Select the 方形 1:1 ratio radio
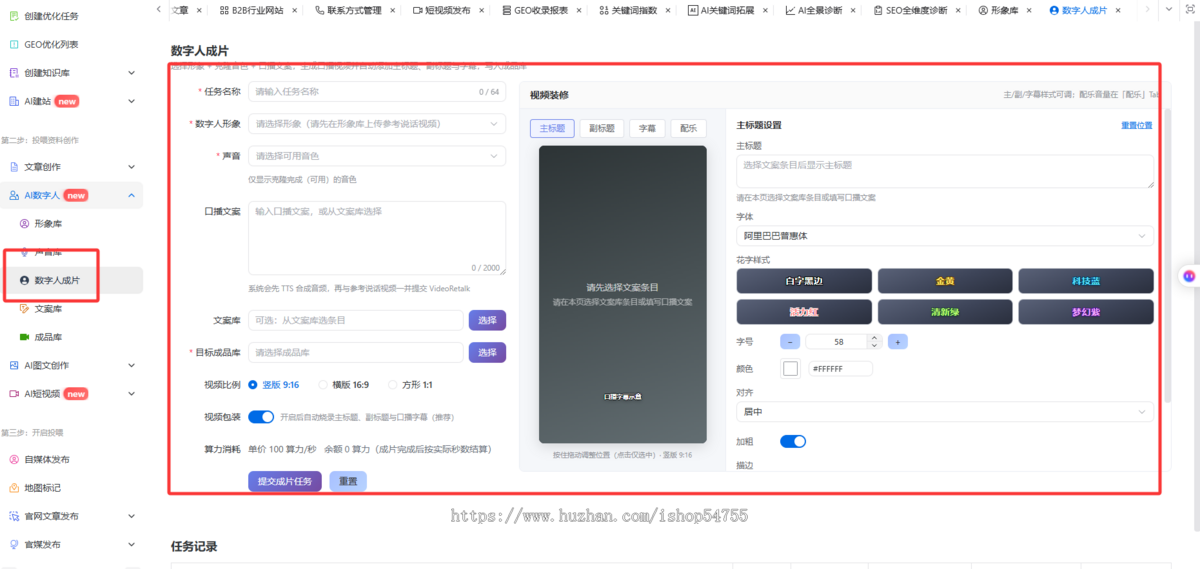This screenshot has height=569, width=1200. click(x=393, y=384)
